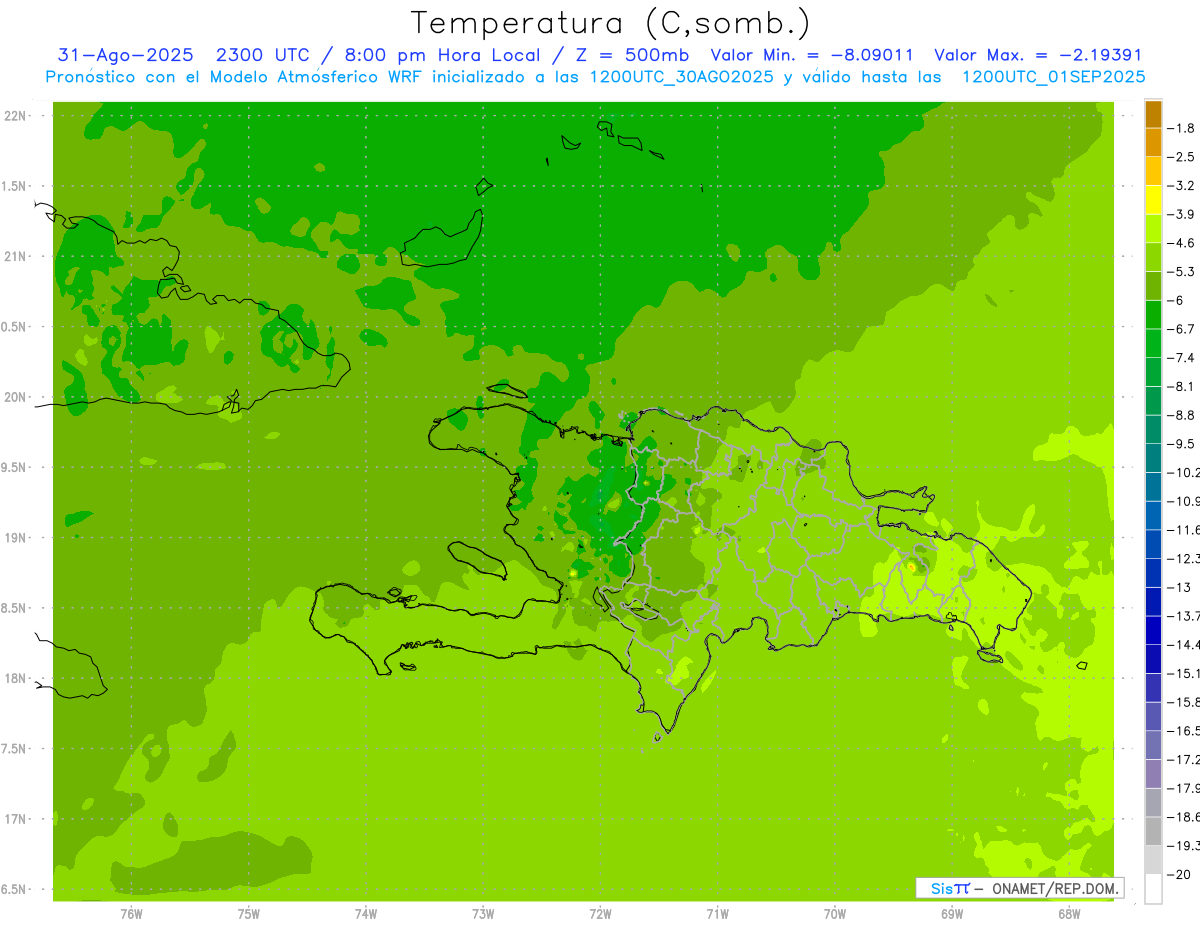The image size is (1200, 927).
Task: Click the '-7.4' legend value
Action: pyautogui.click(x=1181, y=358)
